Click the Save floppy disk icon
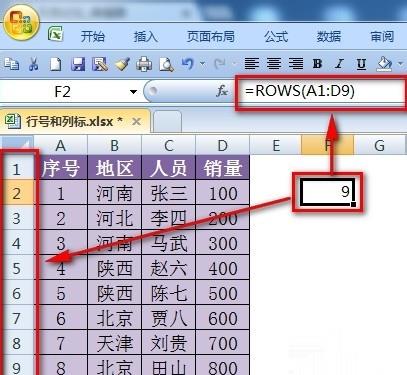Image resolution: width=407 pixels, height=375 pixels. [78, 64]
